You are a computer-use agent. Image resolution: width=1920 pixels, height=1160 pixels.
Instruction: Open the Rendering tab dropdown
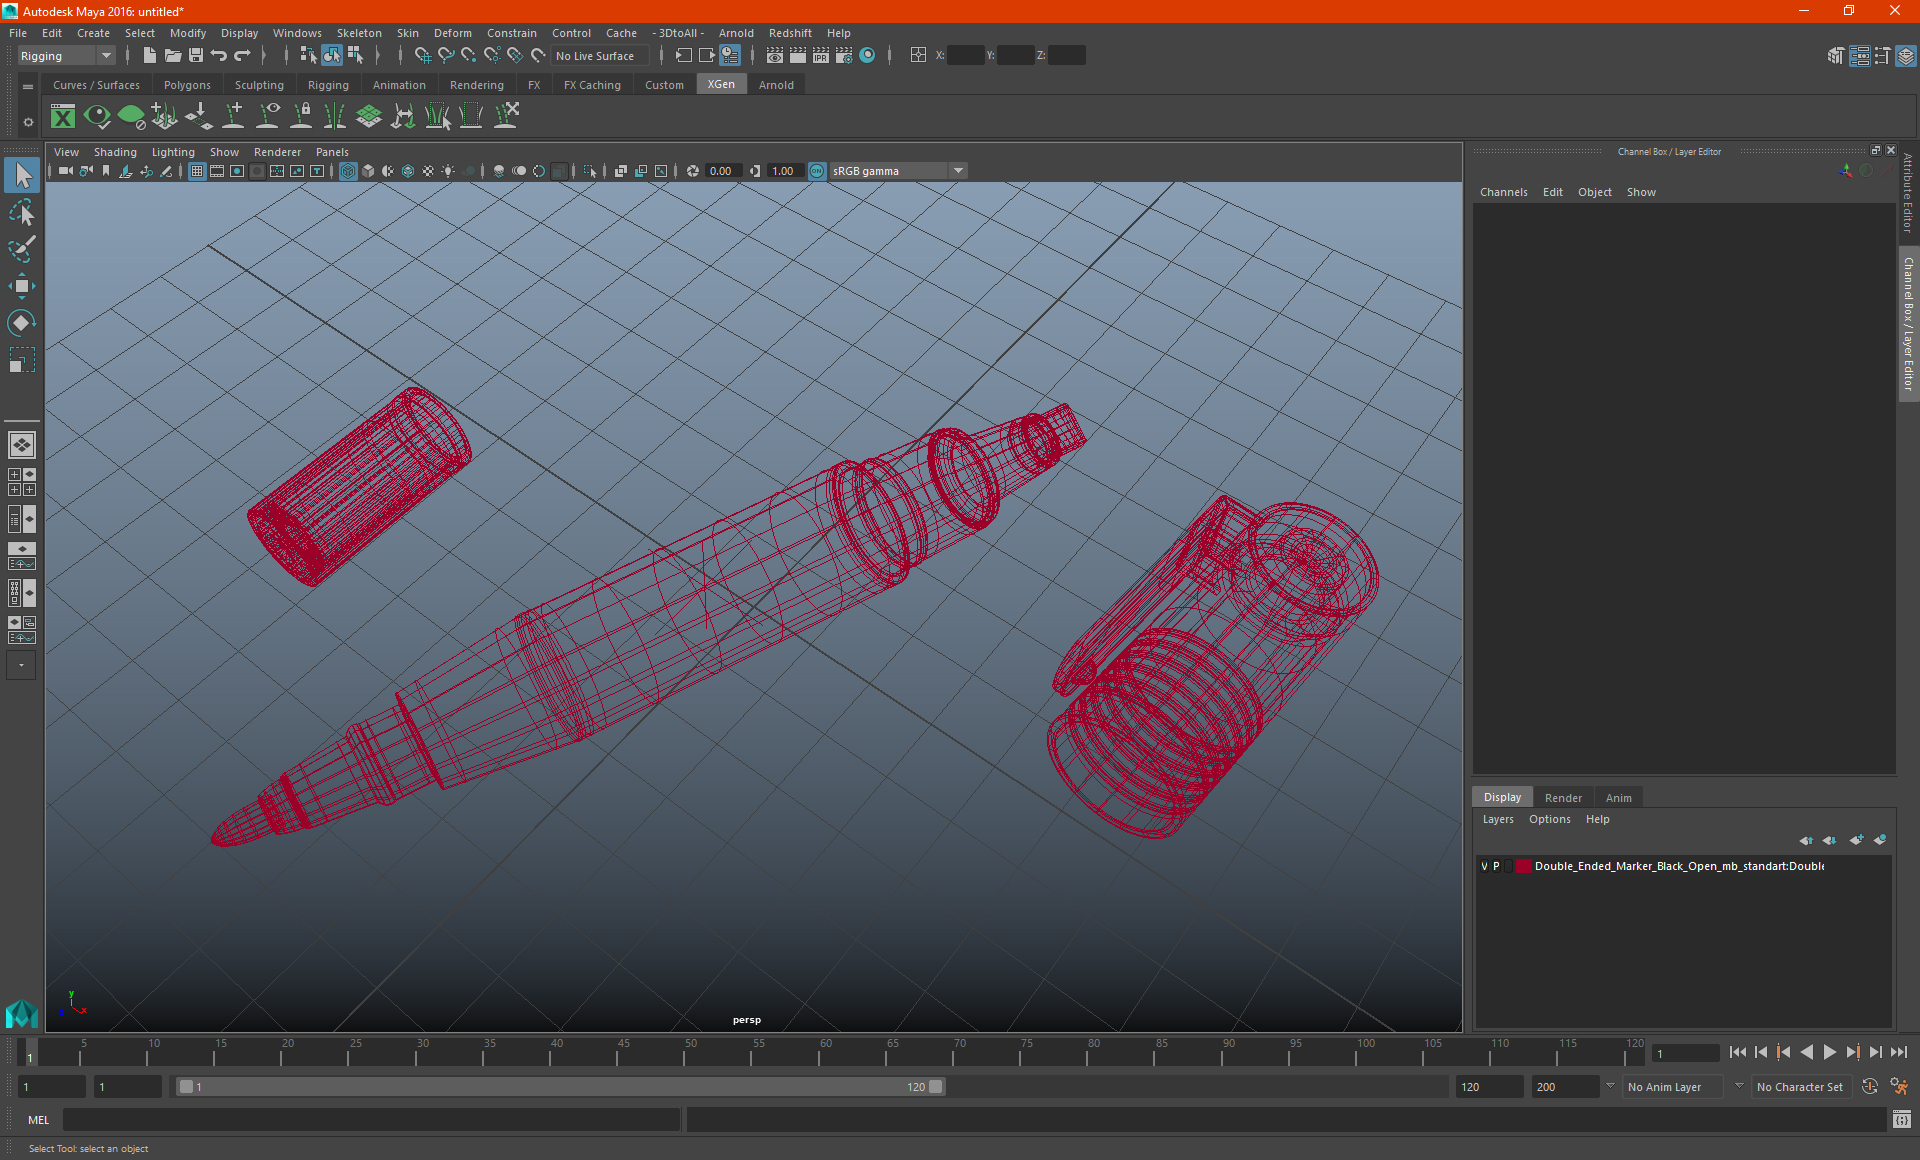click(477, 85)
